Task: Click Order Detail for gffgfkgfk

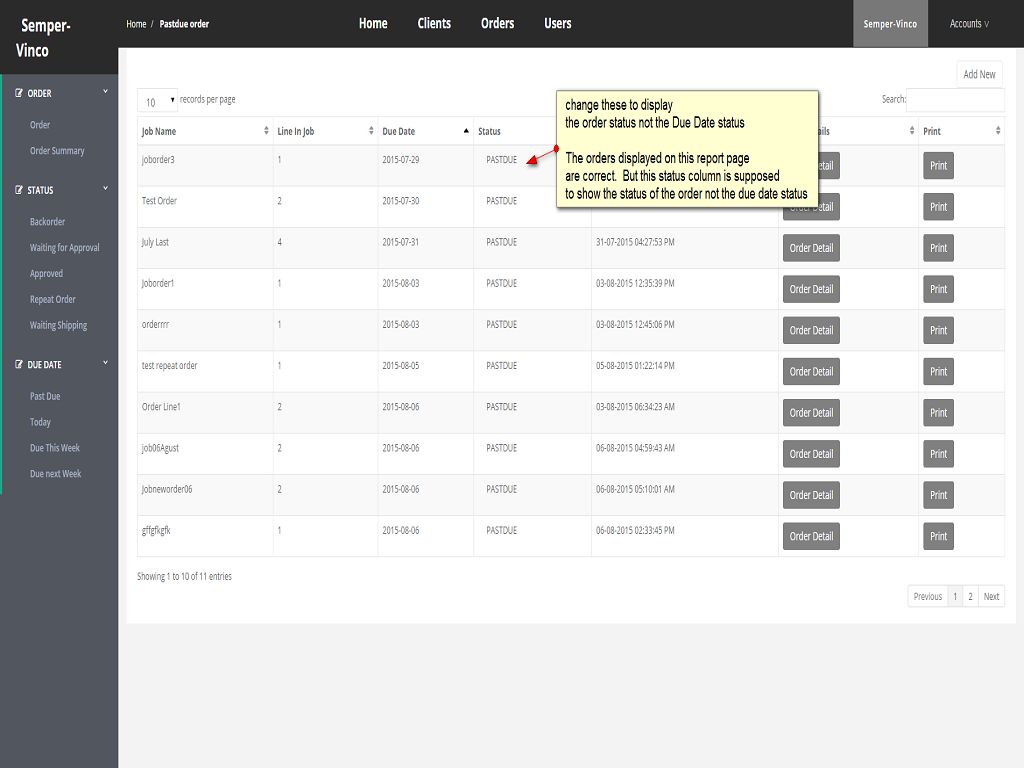Action: click(811, 536)
